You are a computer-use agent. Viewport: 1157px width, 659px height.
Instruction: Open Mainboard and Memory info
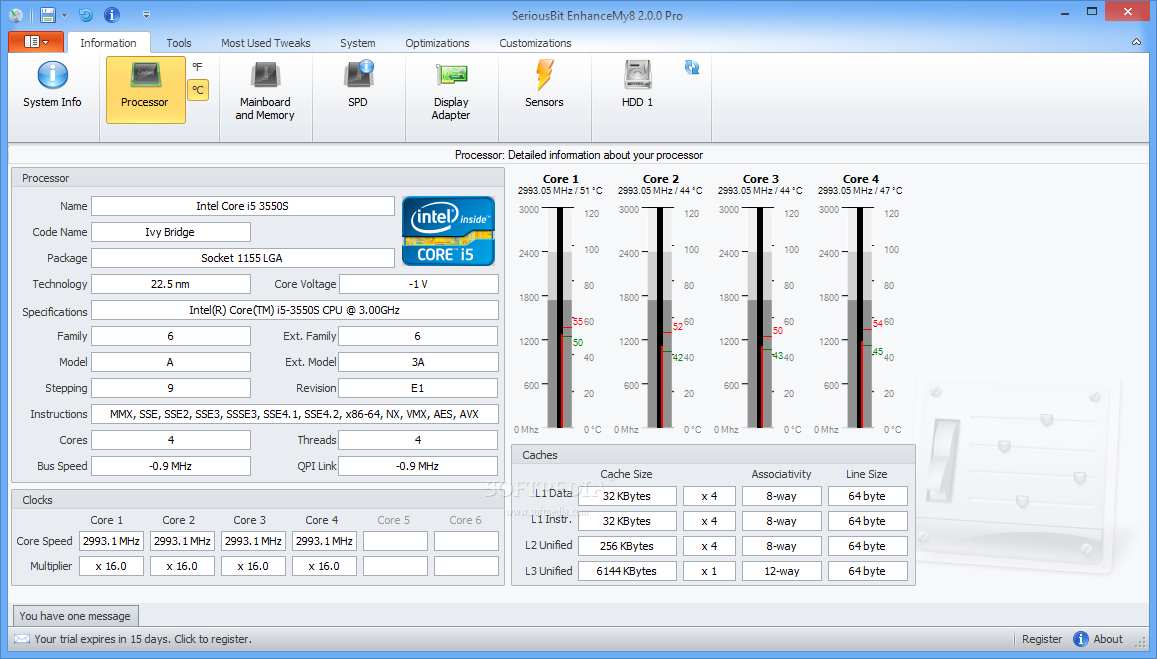click(x=265, y=92)
